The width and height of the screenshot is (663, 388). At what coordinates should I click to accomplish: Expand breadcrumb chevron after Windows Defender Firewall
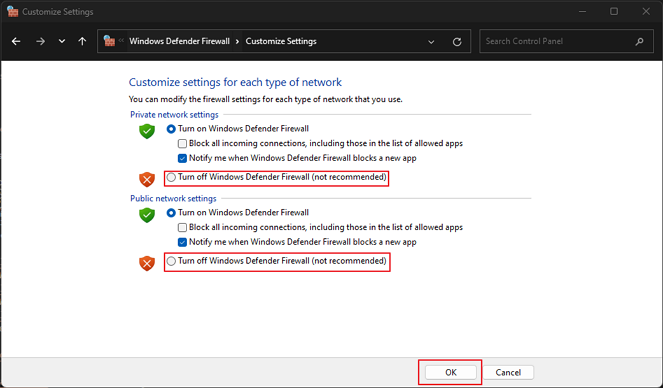coord(237,41)
